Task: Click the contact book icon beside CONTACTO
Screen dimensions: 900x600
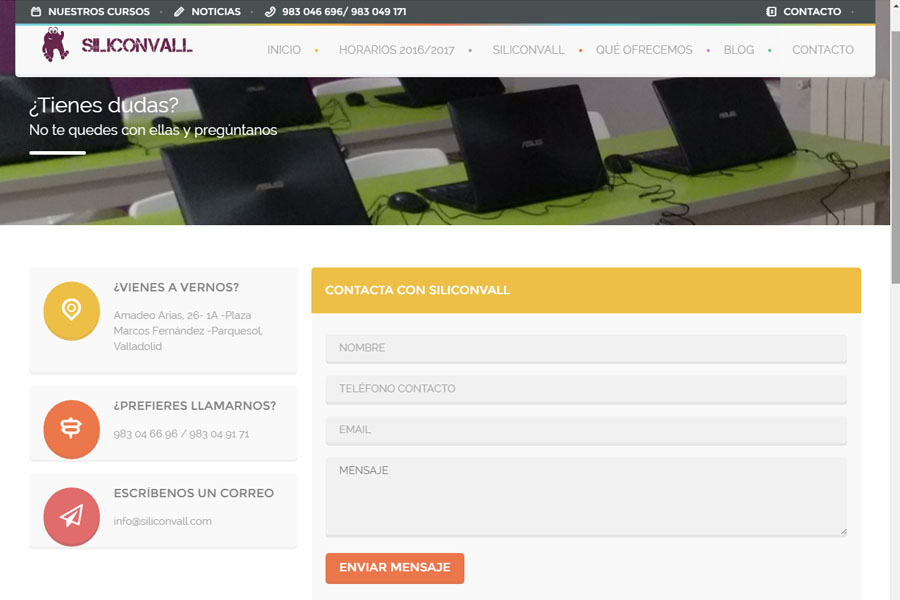Action: coord(769,12)
